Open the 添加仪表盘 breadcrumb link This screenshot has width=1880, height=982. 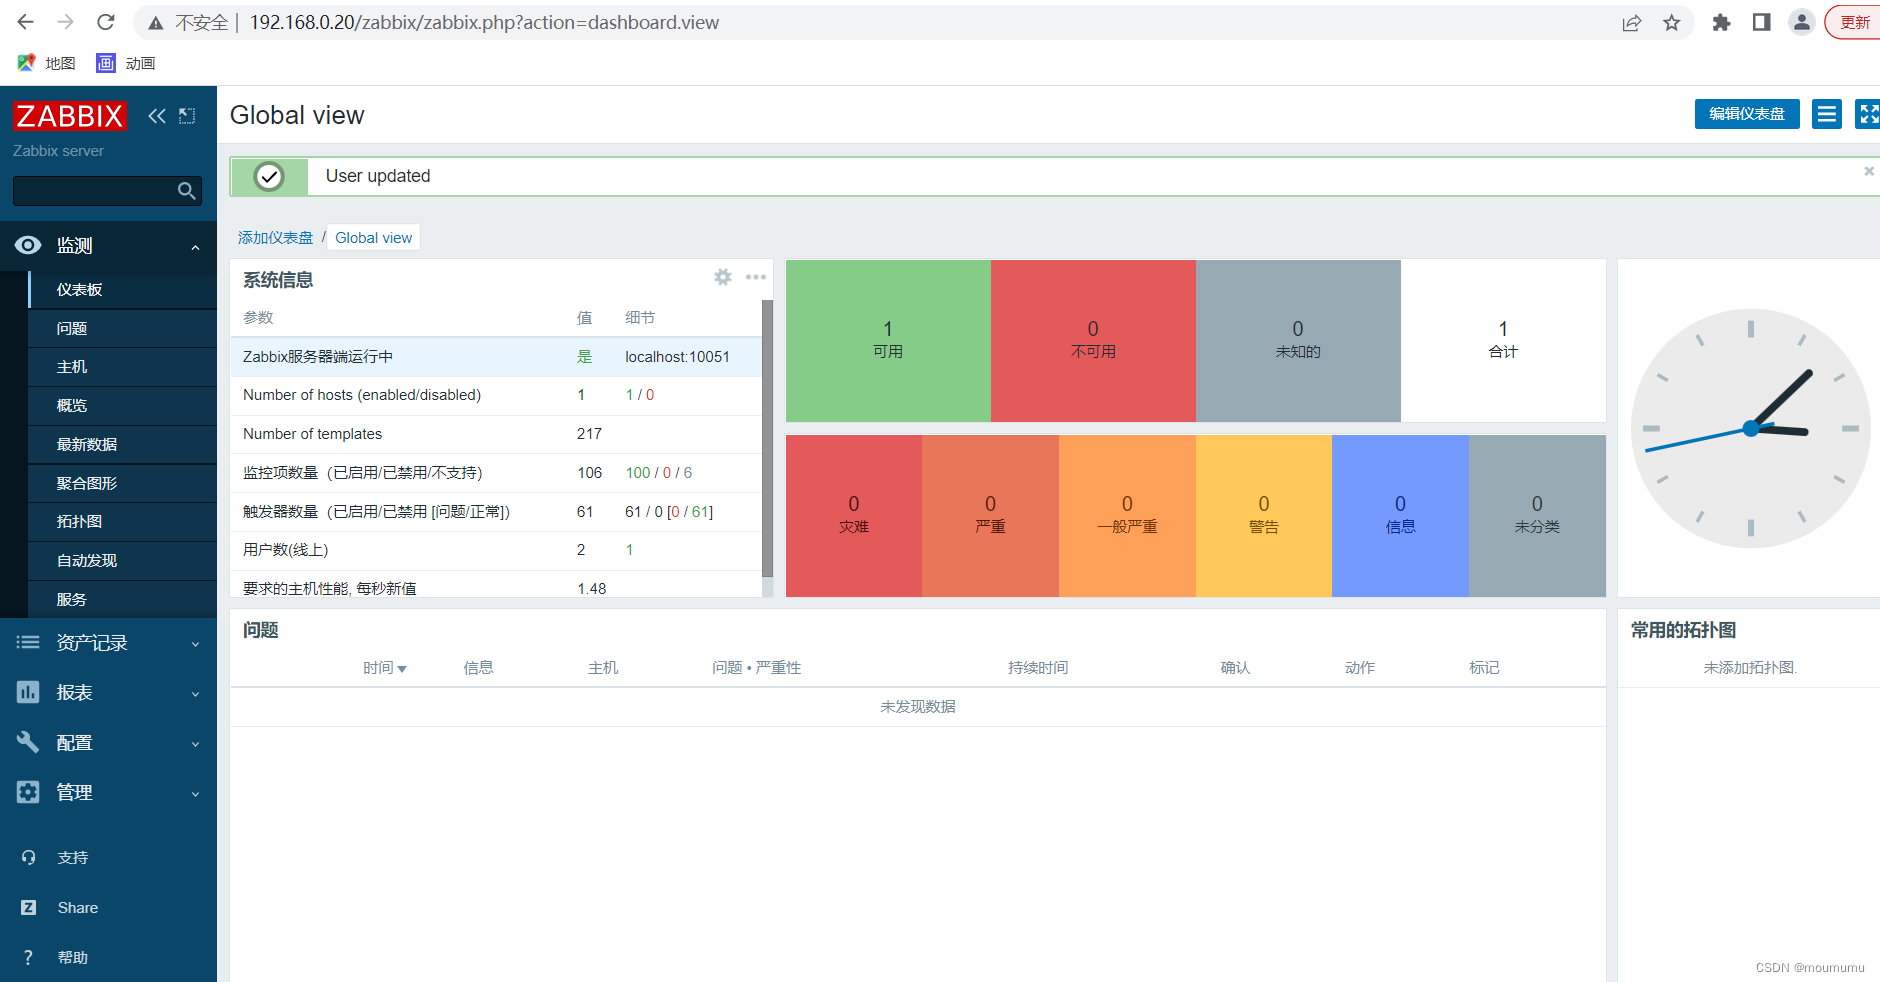tap(275, 237)
